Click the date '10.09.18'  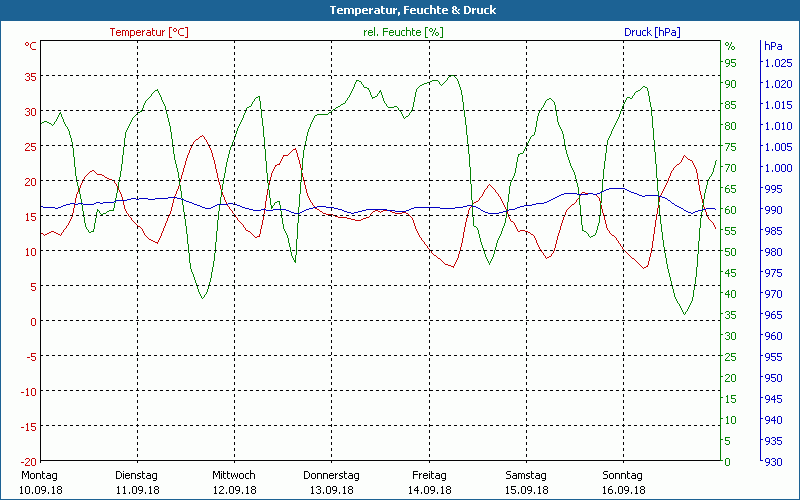click(x=41, y=490)
